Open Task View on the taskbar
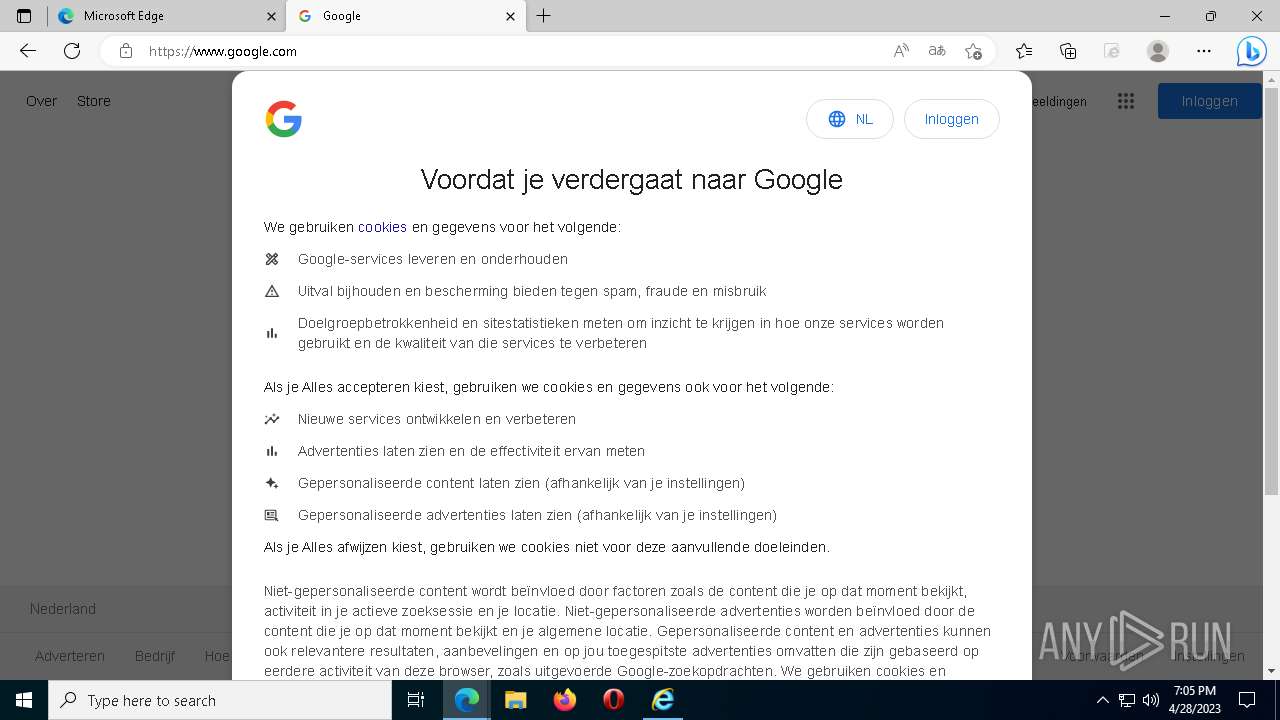The height and width of the screenshot is (720, 1280). pyautogui.click(x=416, y=700)
